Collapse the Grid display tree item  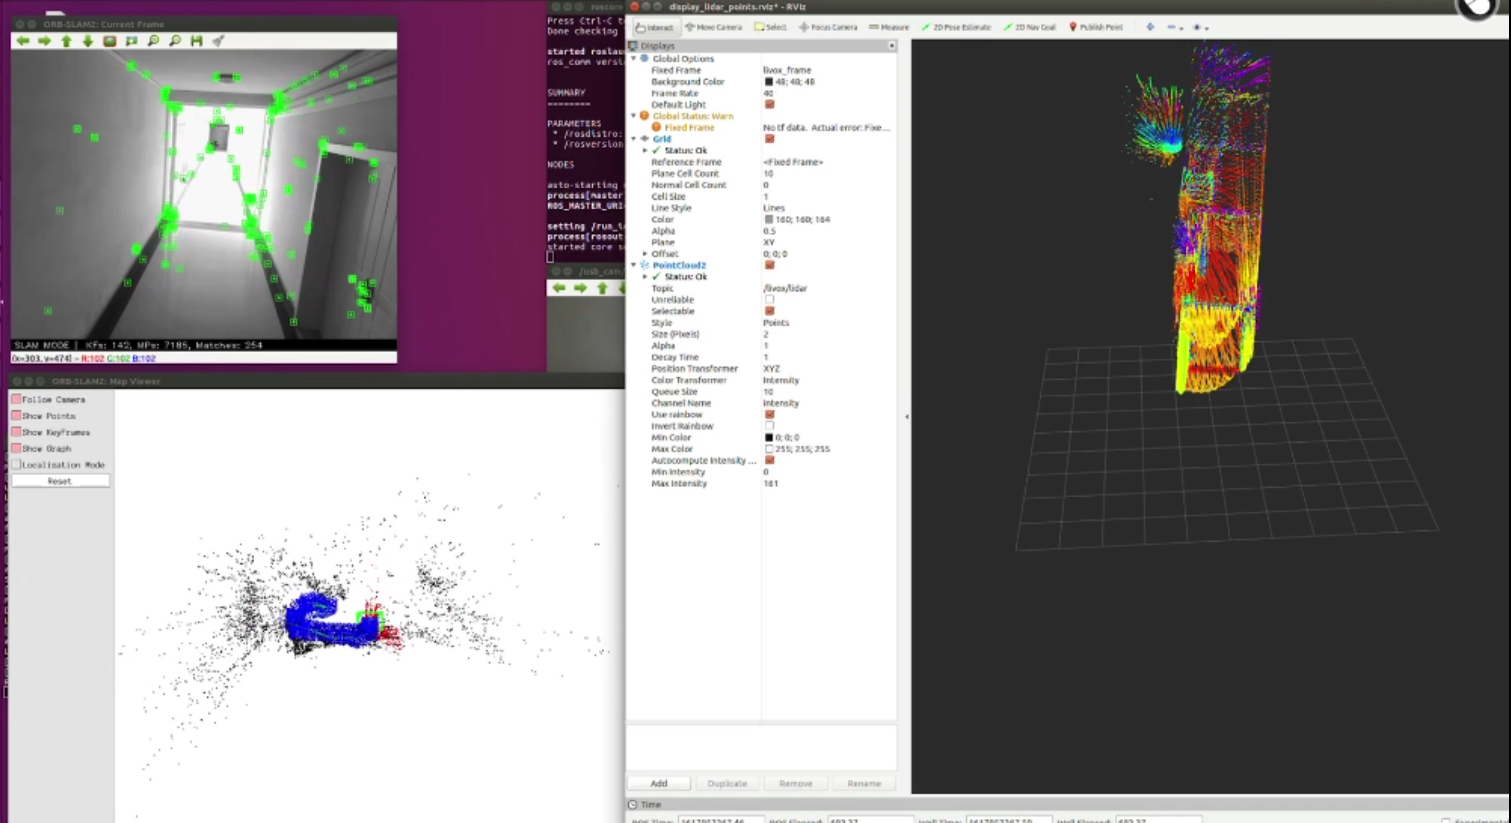coord(634,139)
